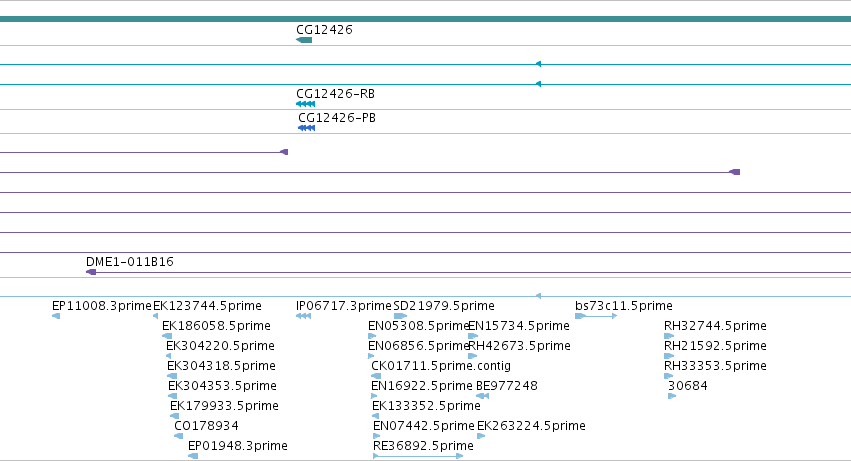Click the bs73c11.5prime feature line

596,316
